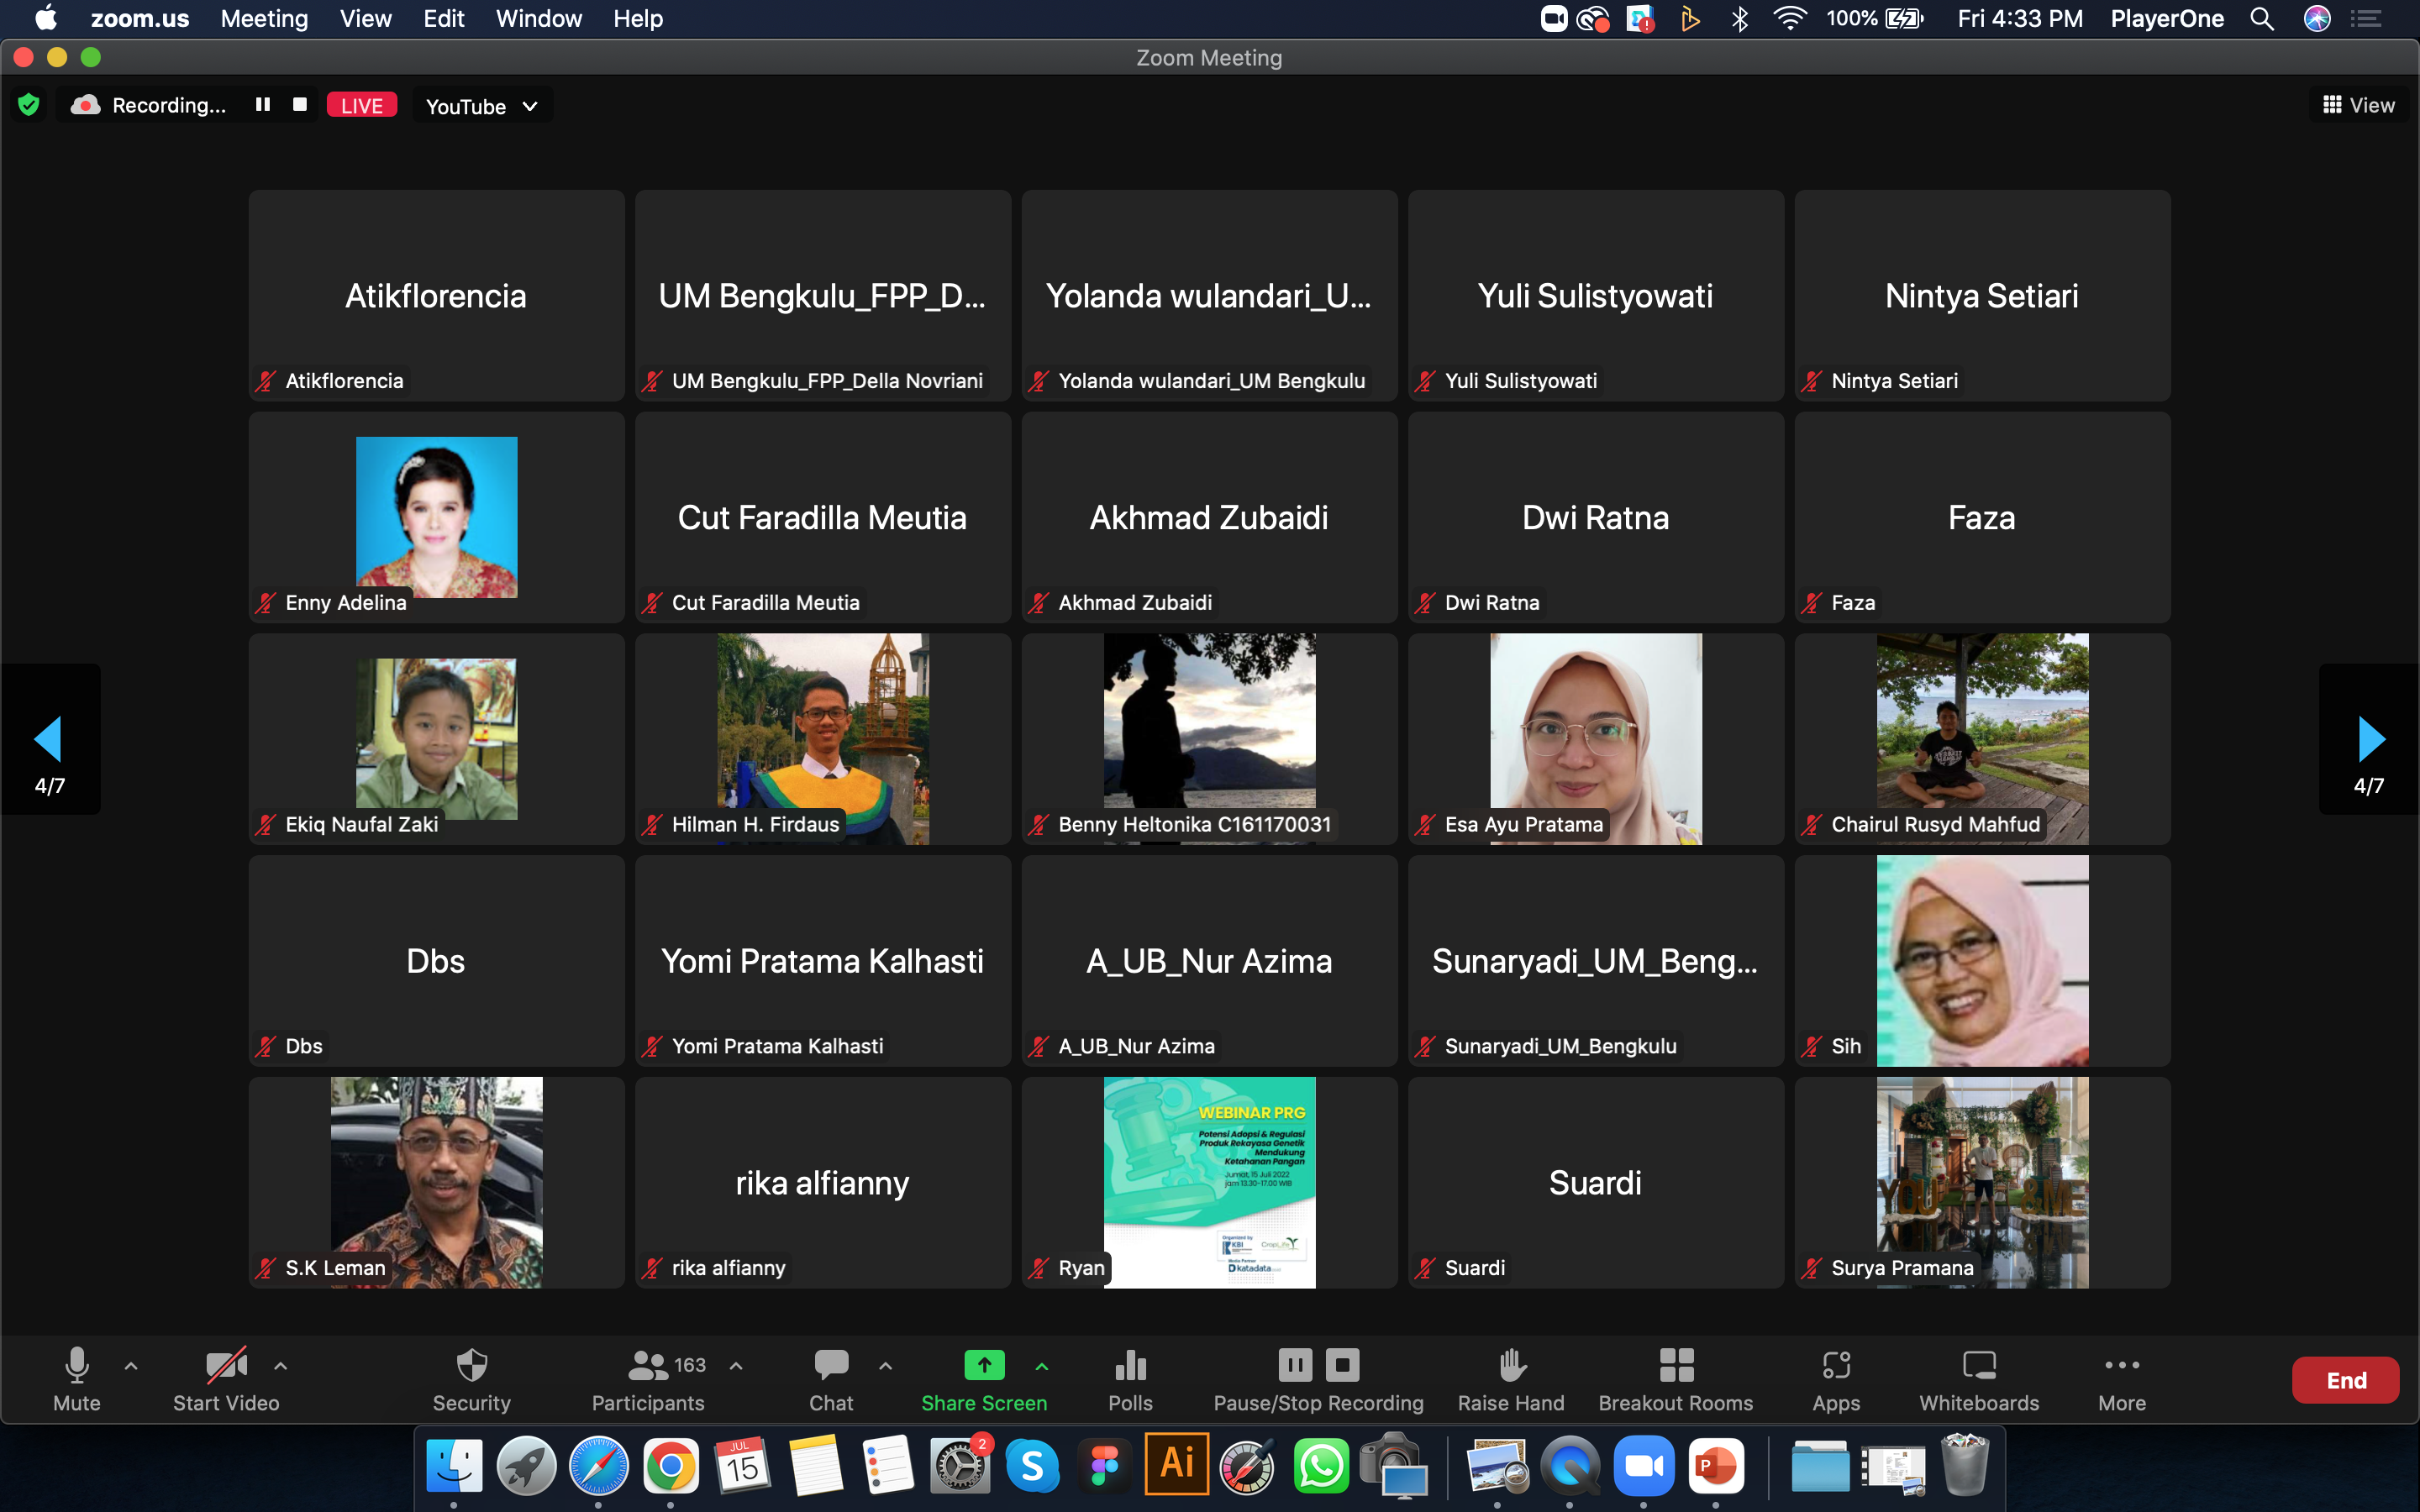The height and width of the screenshot is (1512, 2420).
Task: Stop recording with the top stop icon
Action: 299,105
